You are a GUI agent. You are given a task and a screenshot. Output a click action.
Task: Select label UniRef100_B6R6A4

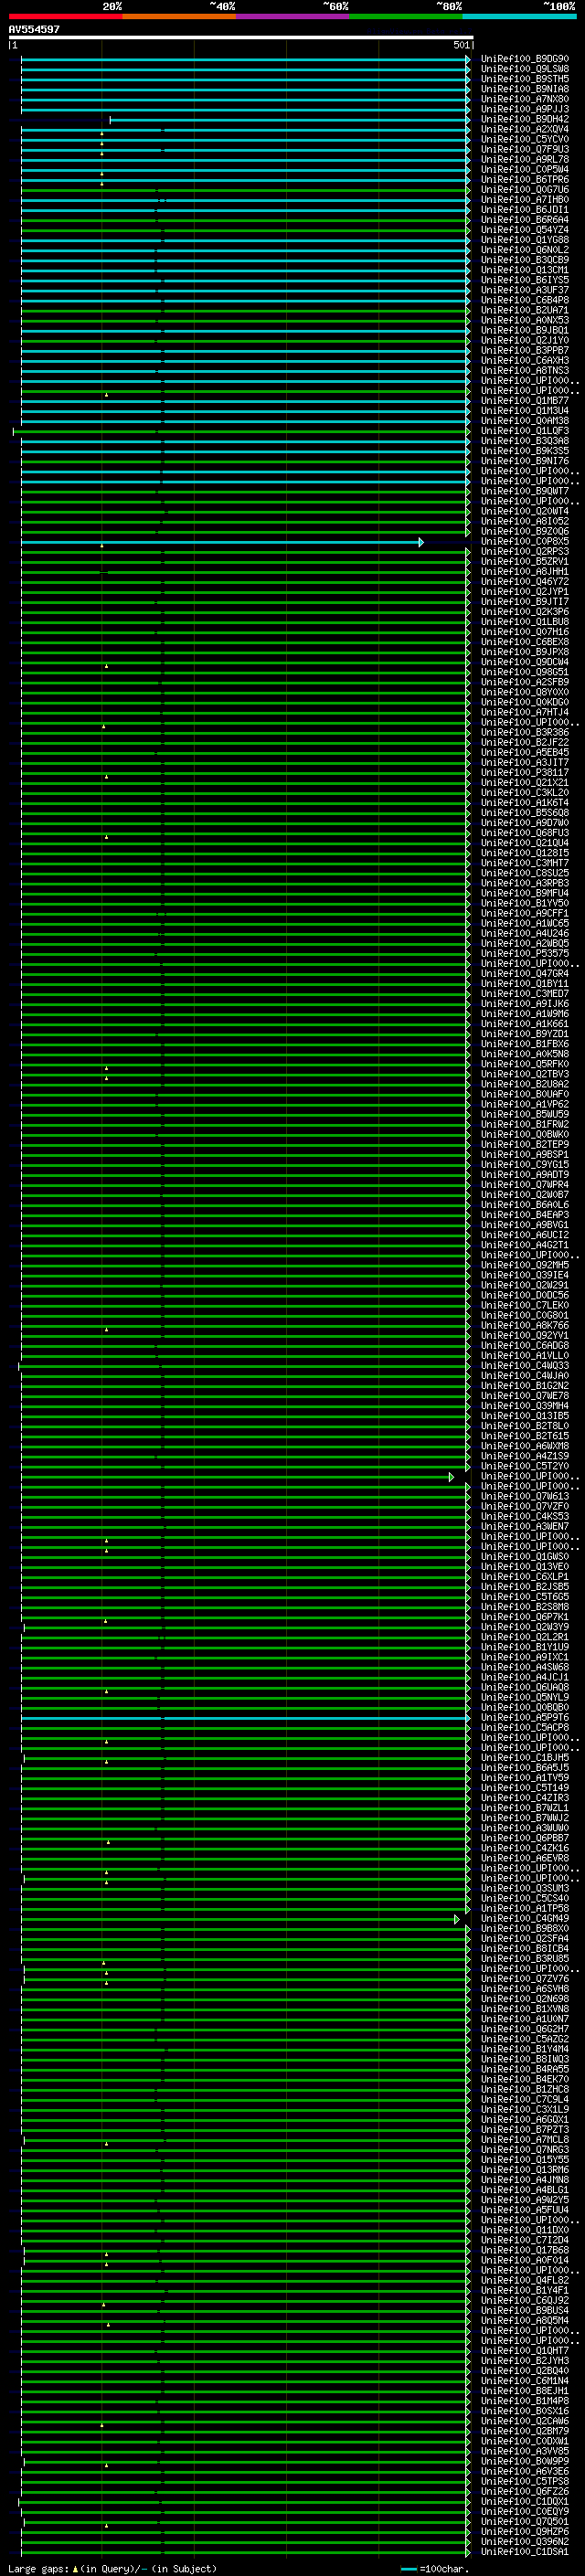point(525,220)
